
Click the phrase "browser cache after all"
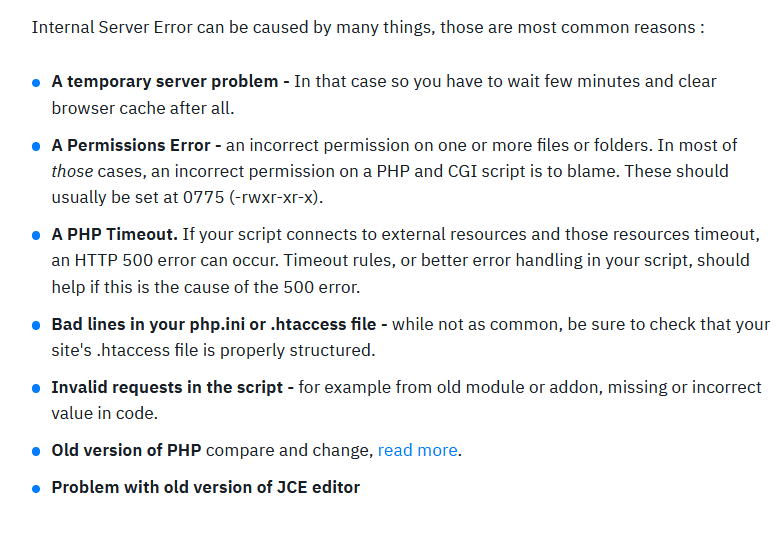(x=142, y=108)
